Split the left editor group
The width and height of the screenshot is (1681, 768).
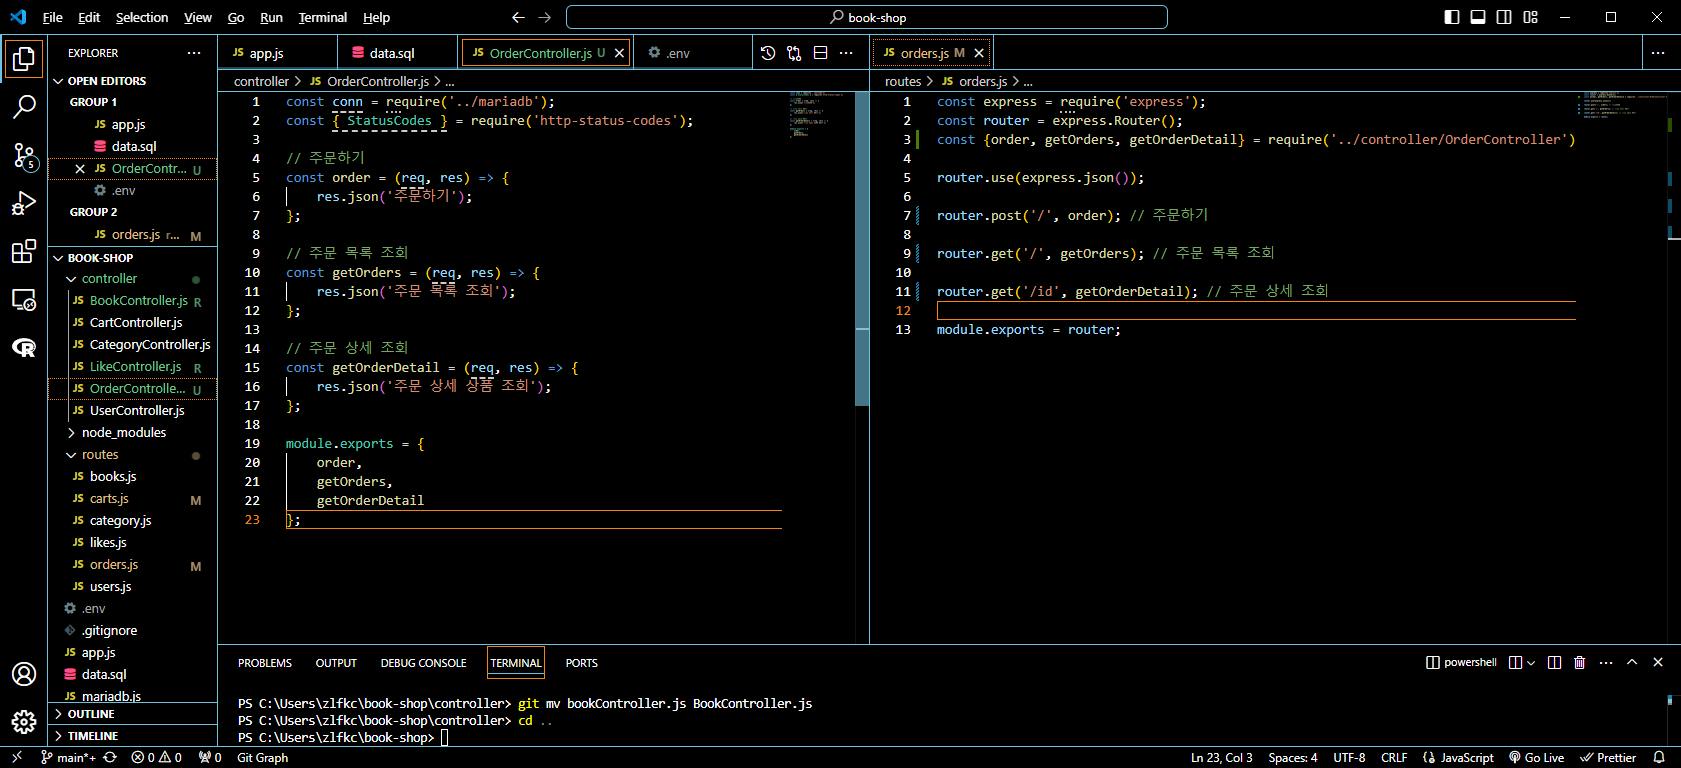(820, 53)
